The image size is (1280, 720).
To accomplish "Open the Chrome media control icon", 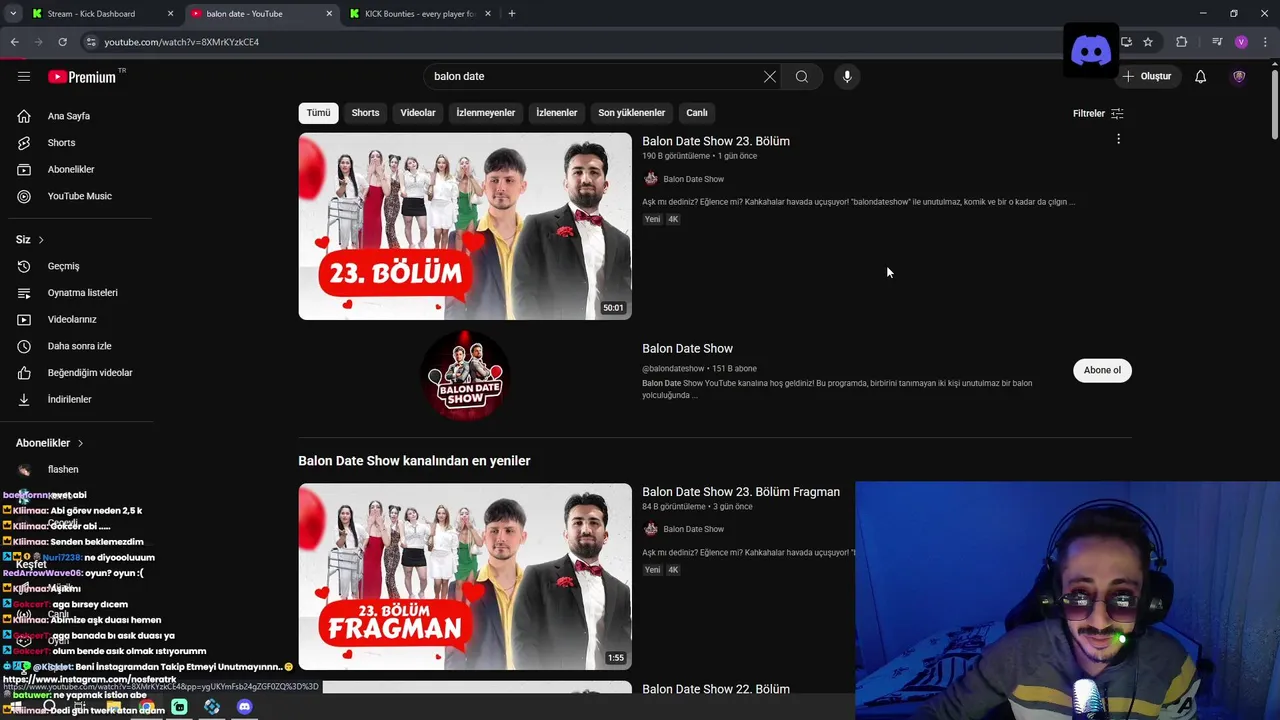I will [x=1217, y=42].
